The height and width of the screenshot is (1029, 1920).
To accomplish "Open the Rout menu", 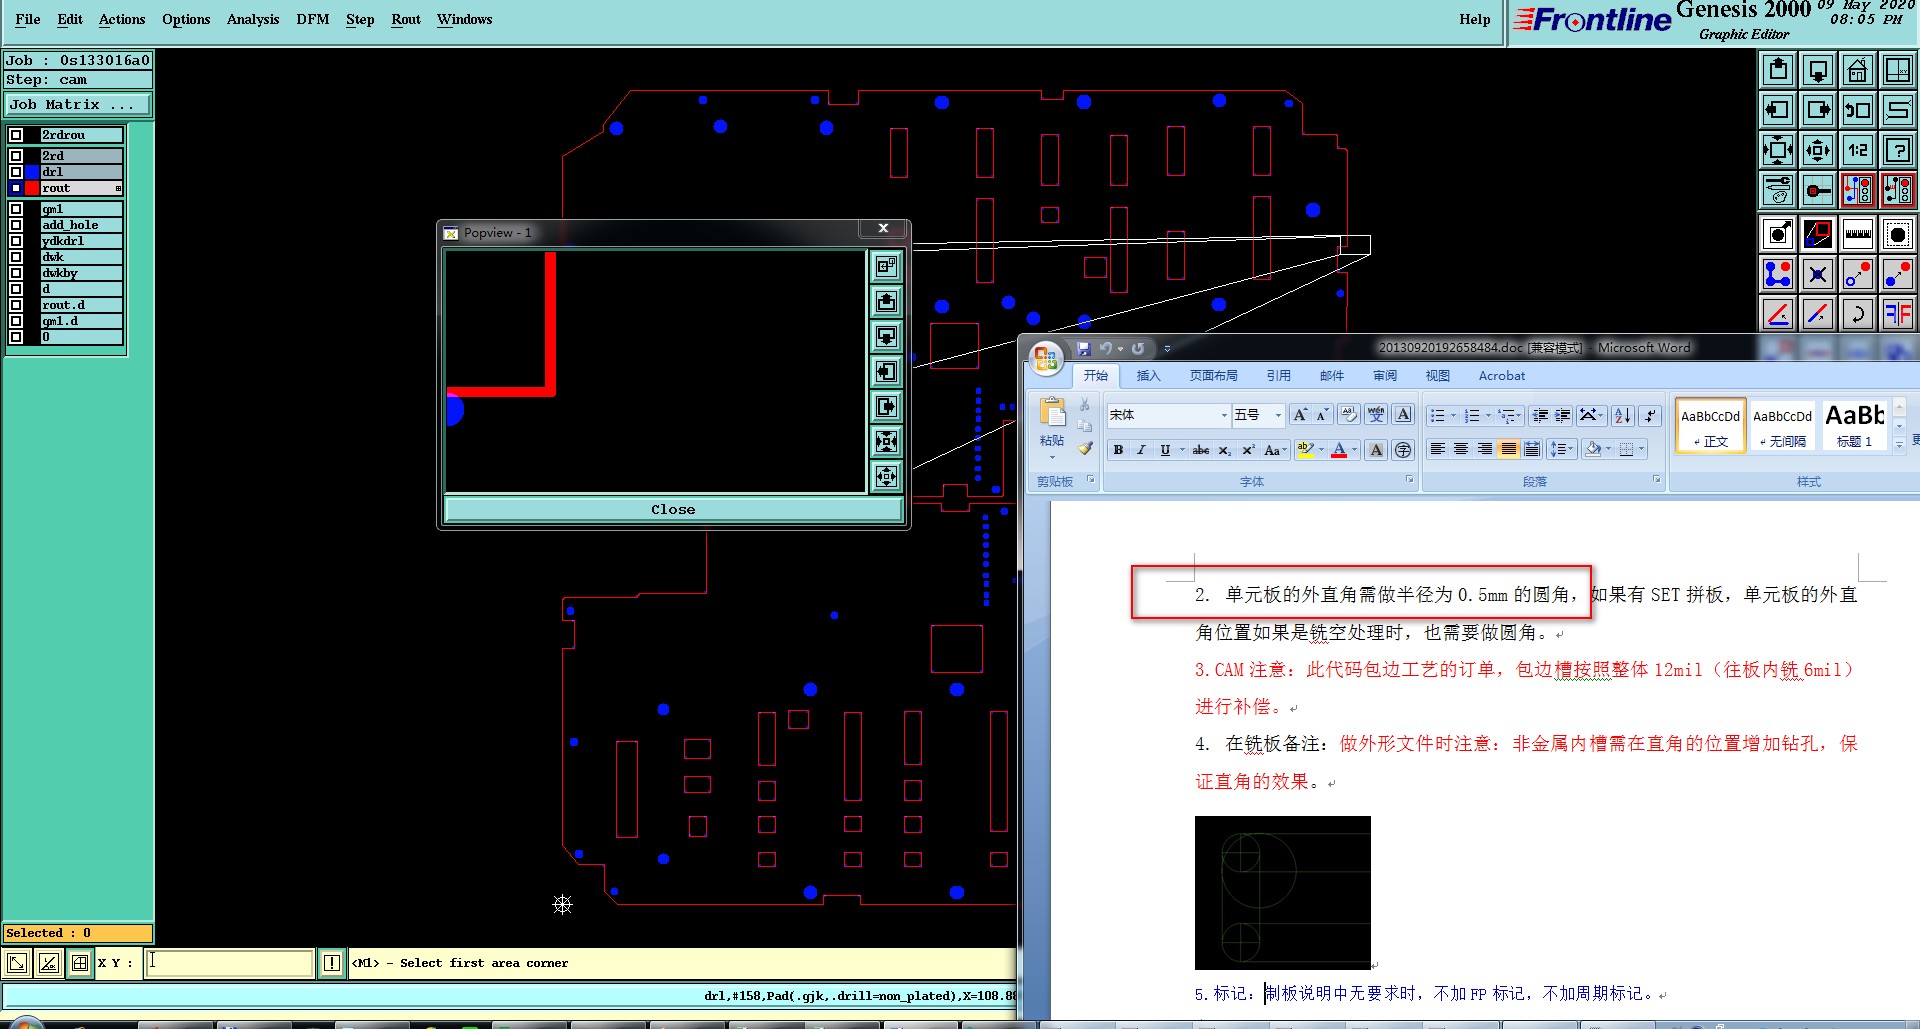I will tap(406, 19).
